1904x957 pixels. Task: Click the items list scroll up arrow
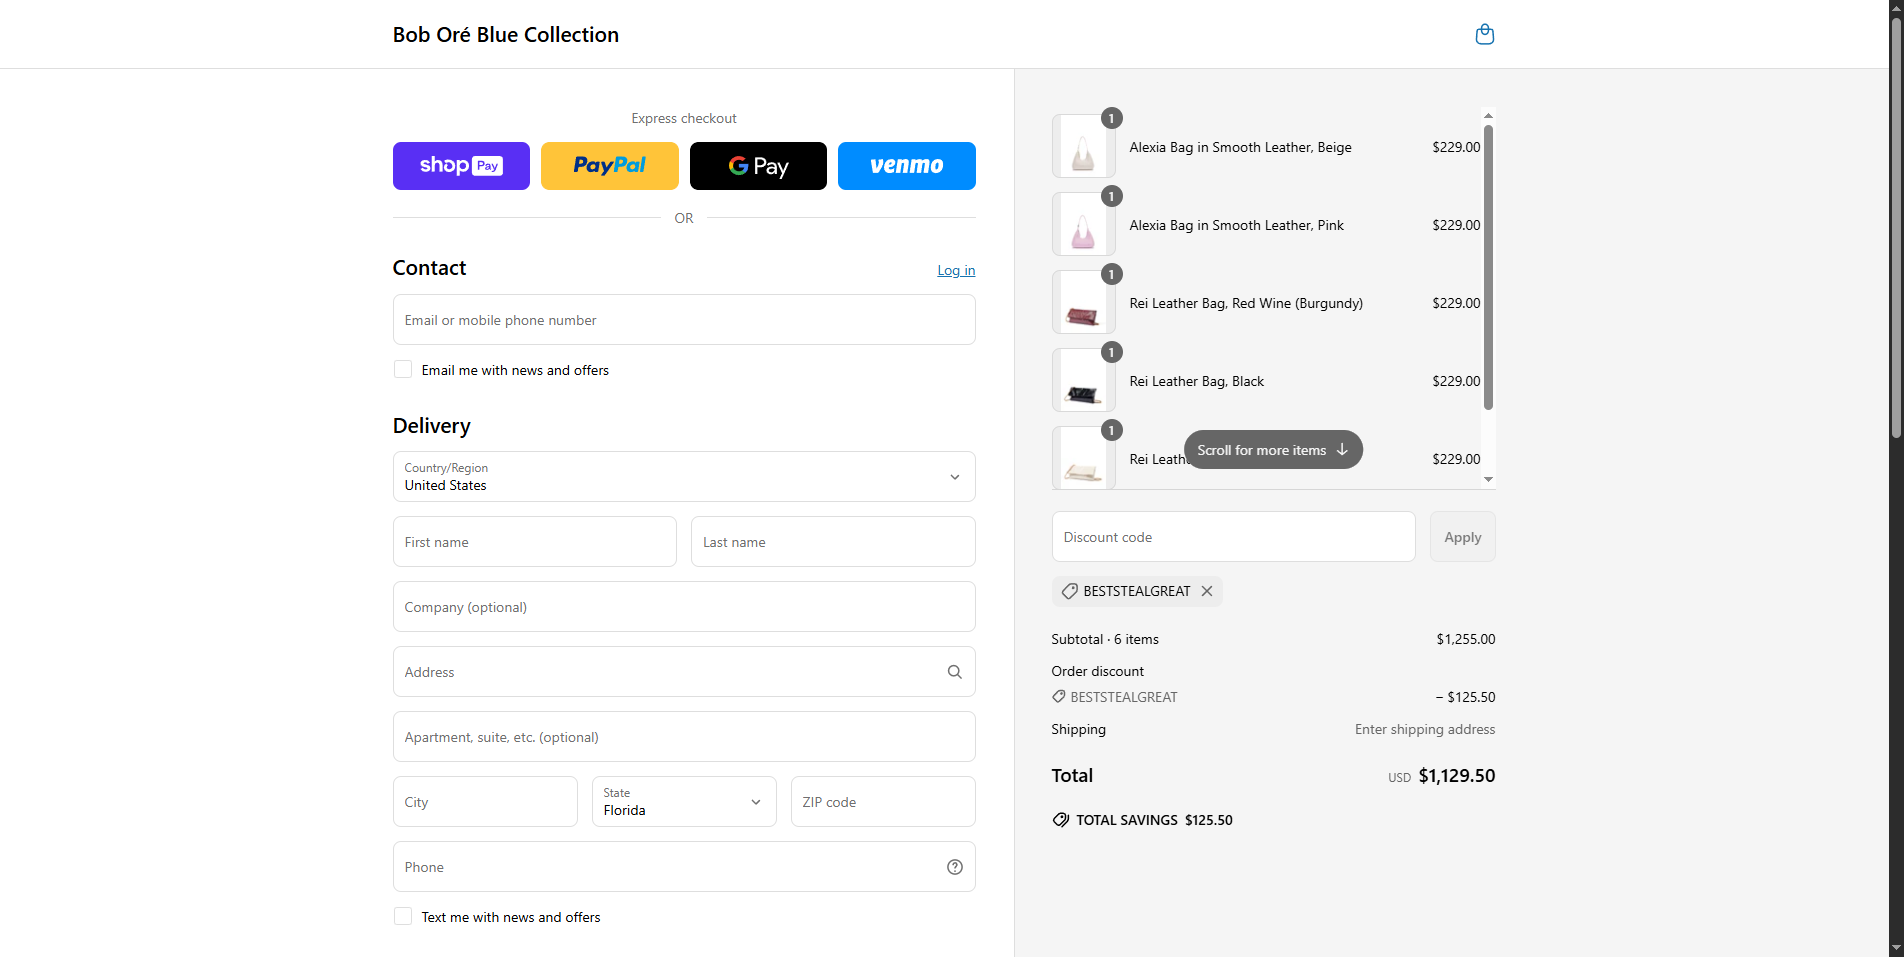(1488, 116)
